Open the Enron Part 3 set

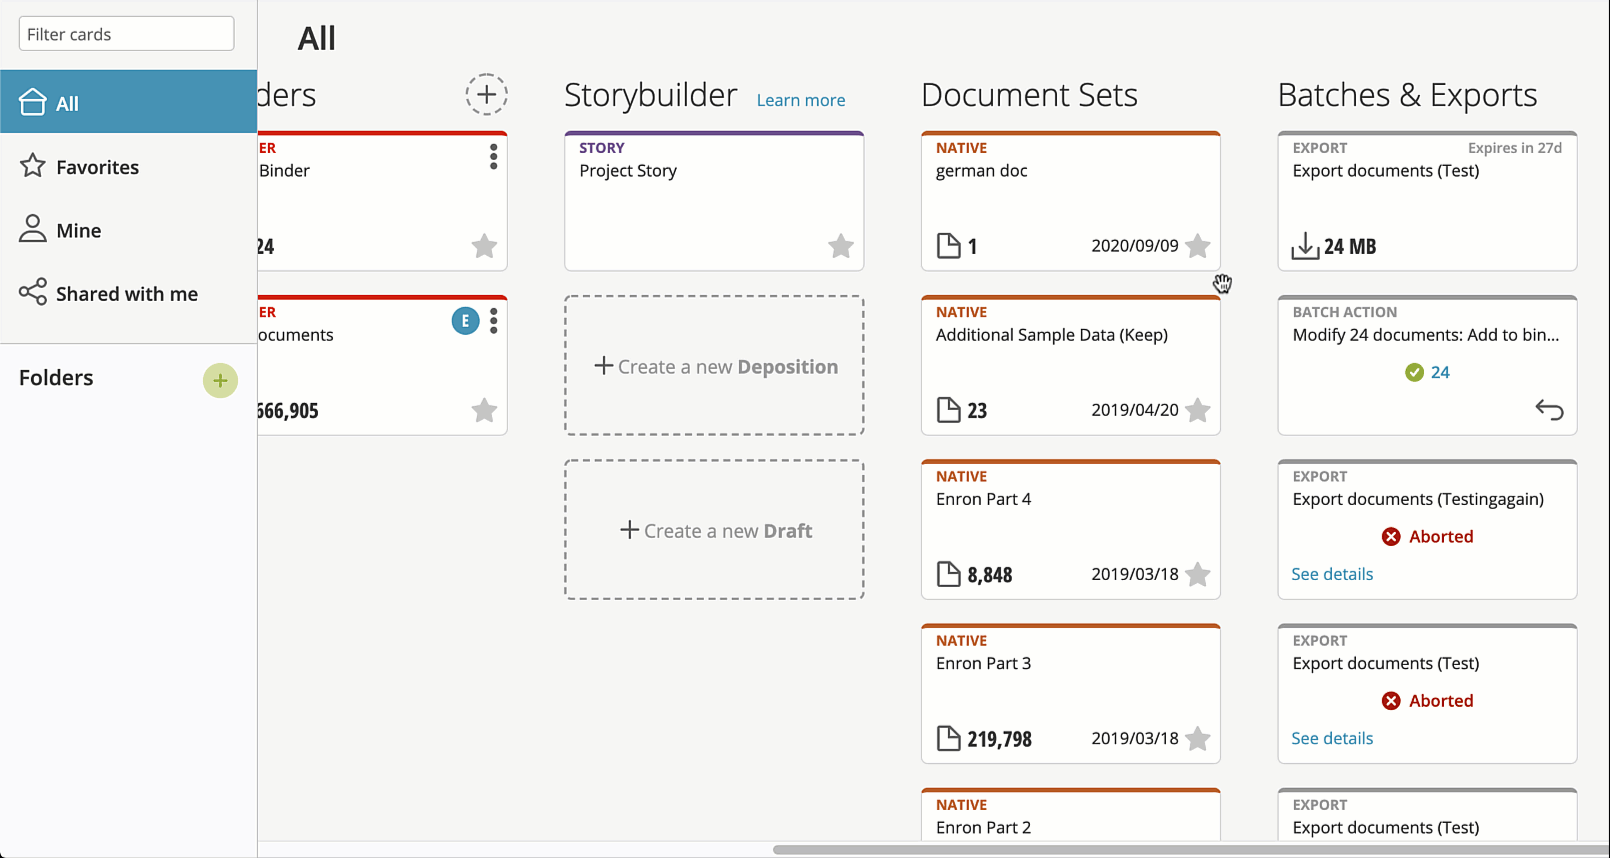pos(1071,693)
